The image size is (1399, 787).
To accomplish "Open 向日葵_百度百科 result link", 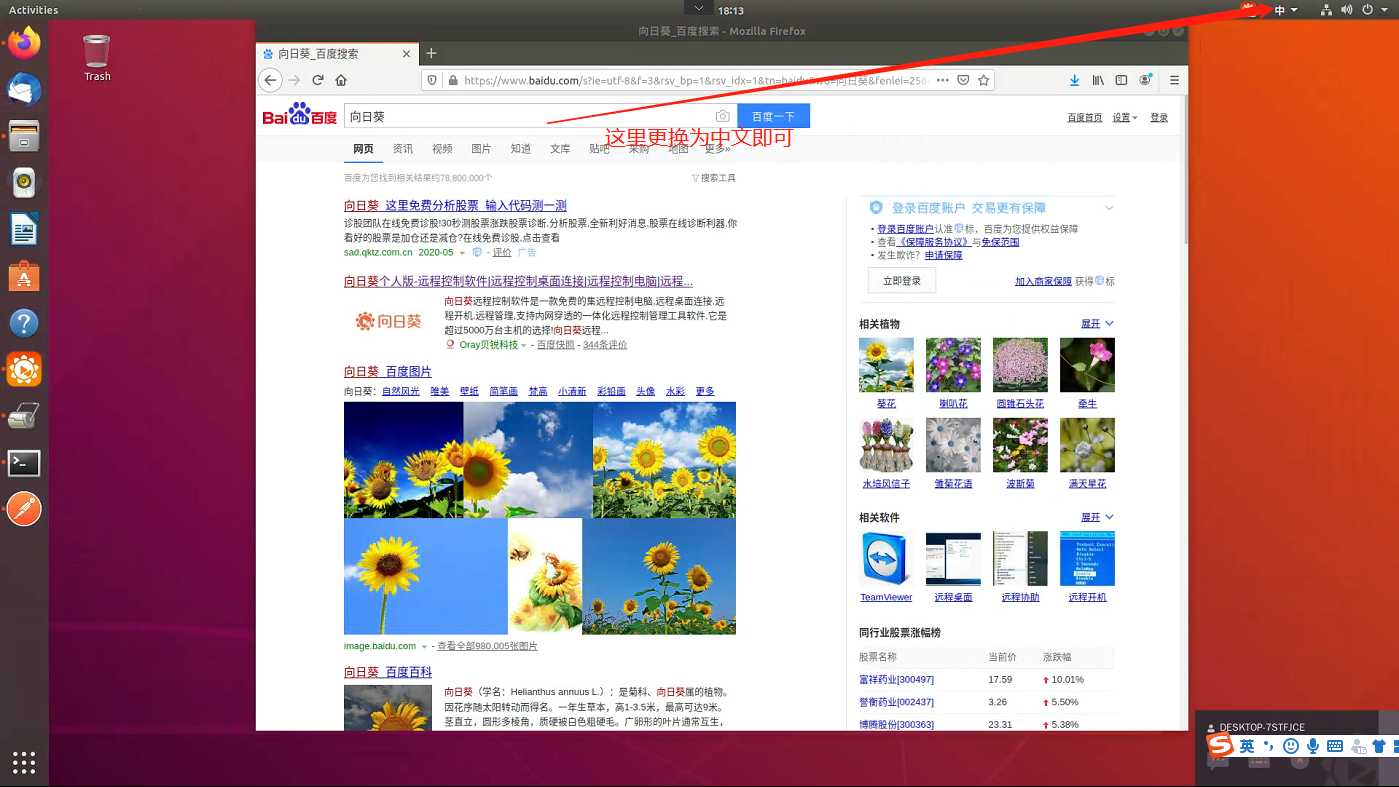I will tap(388, 672).
